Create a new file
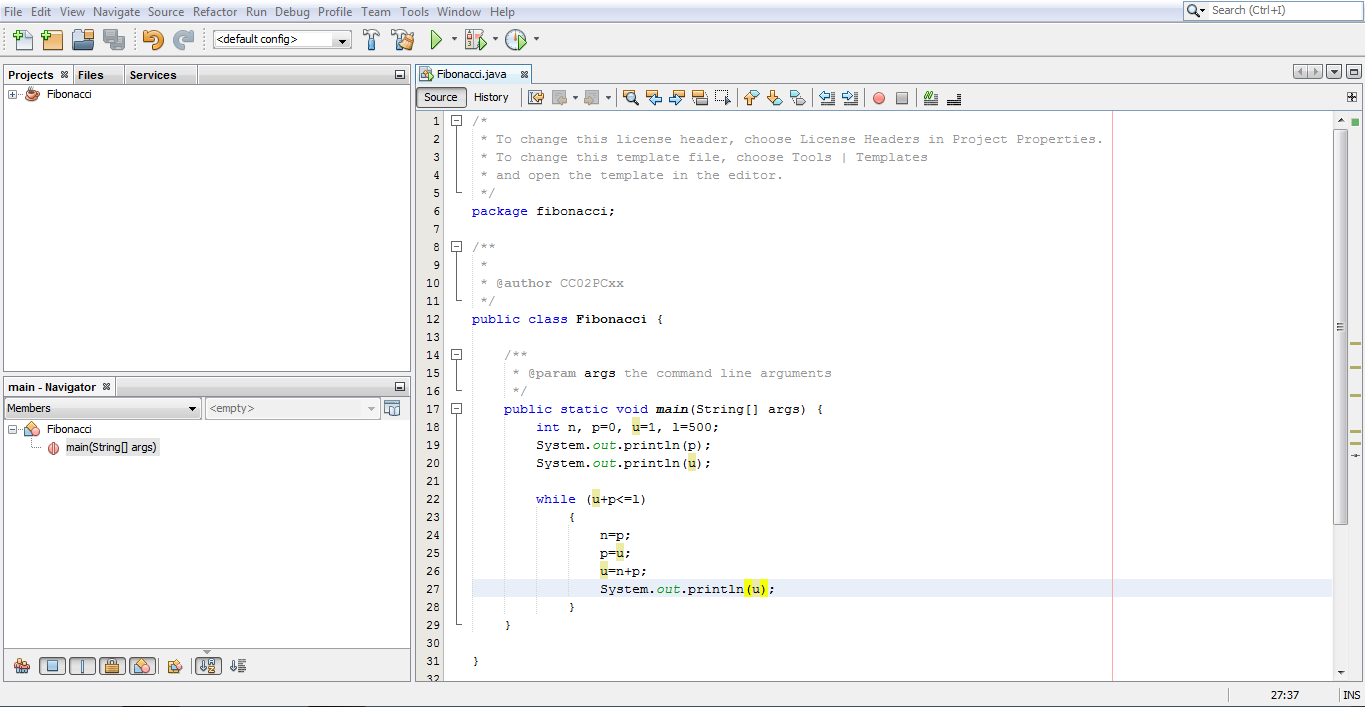The height and width of the screenshot is (707, 1365). pos(20,40)
